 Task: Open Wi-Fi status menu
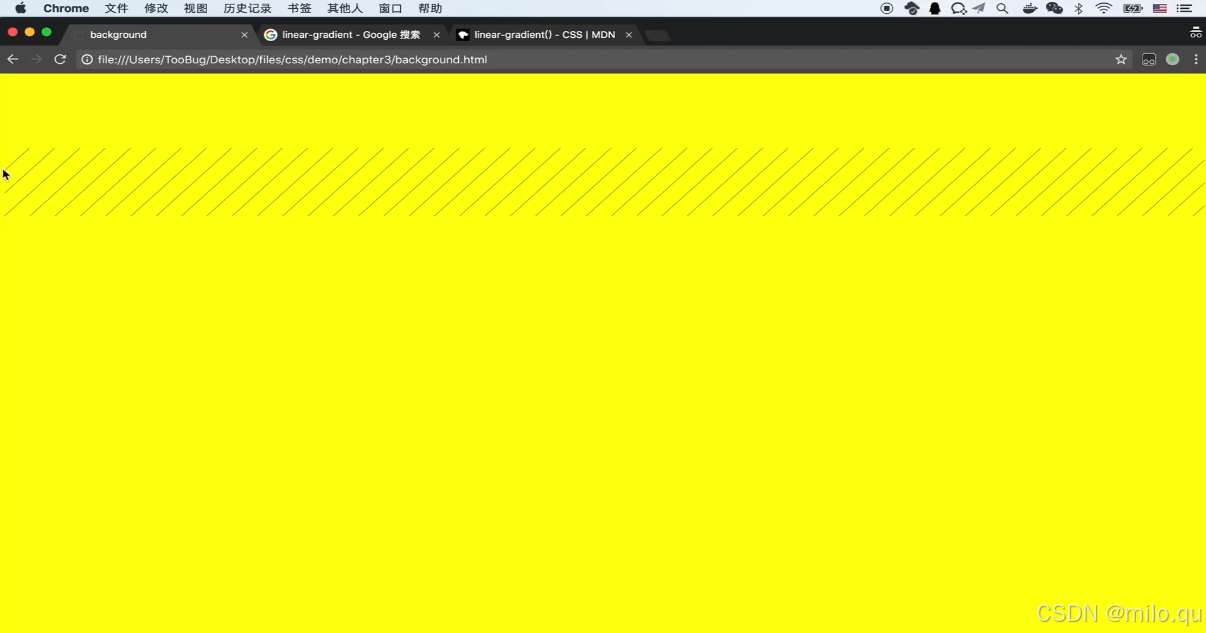tap(1104, 8)
